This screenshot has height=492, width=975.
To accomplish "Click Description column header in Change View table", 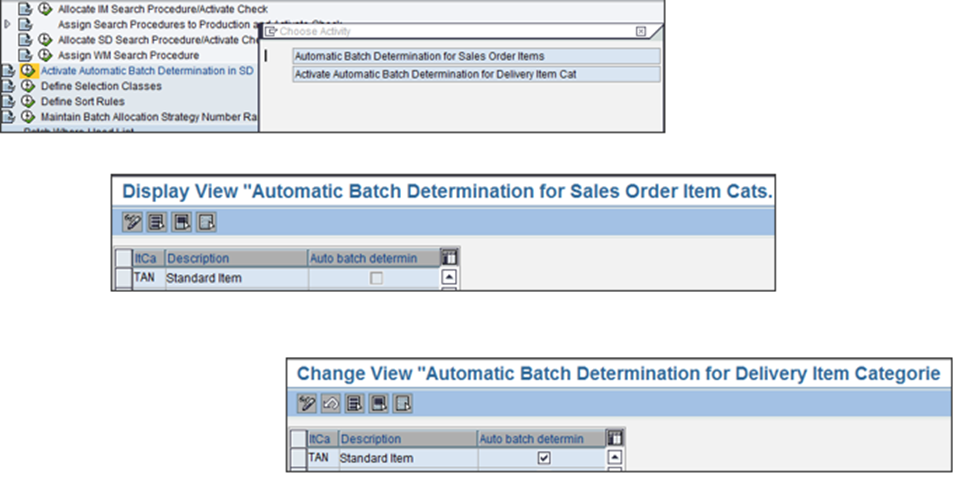I will tap(408, 439).
